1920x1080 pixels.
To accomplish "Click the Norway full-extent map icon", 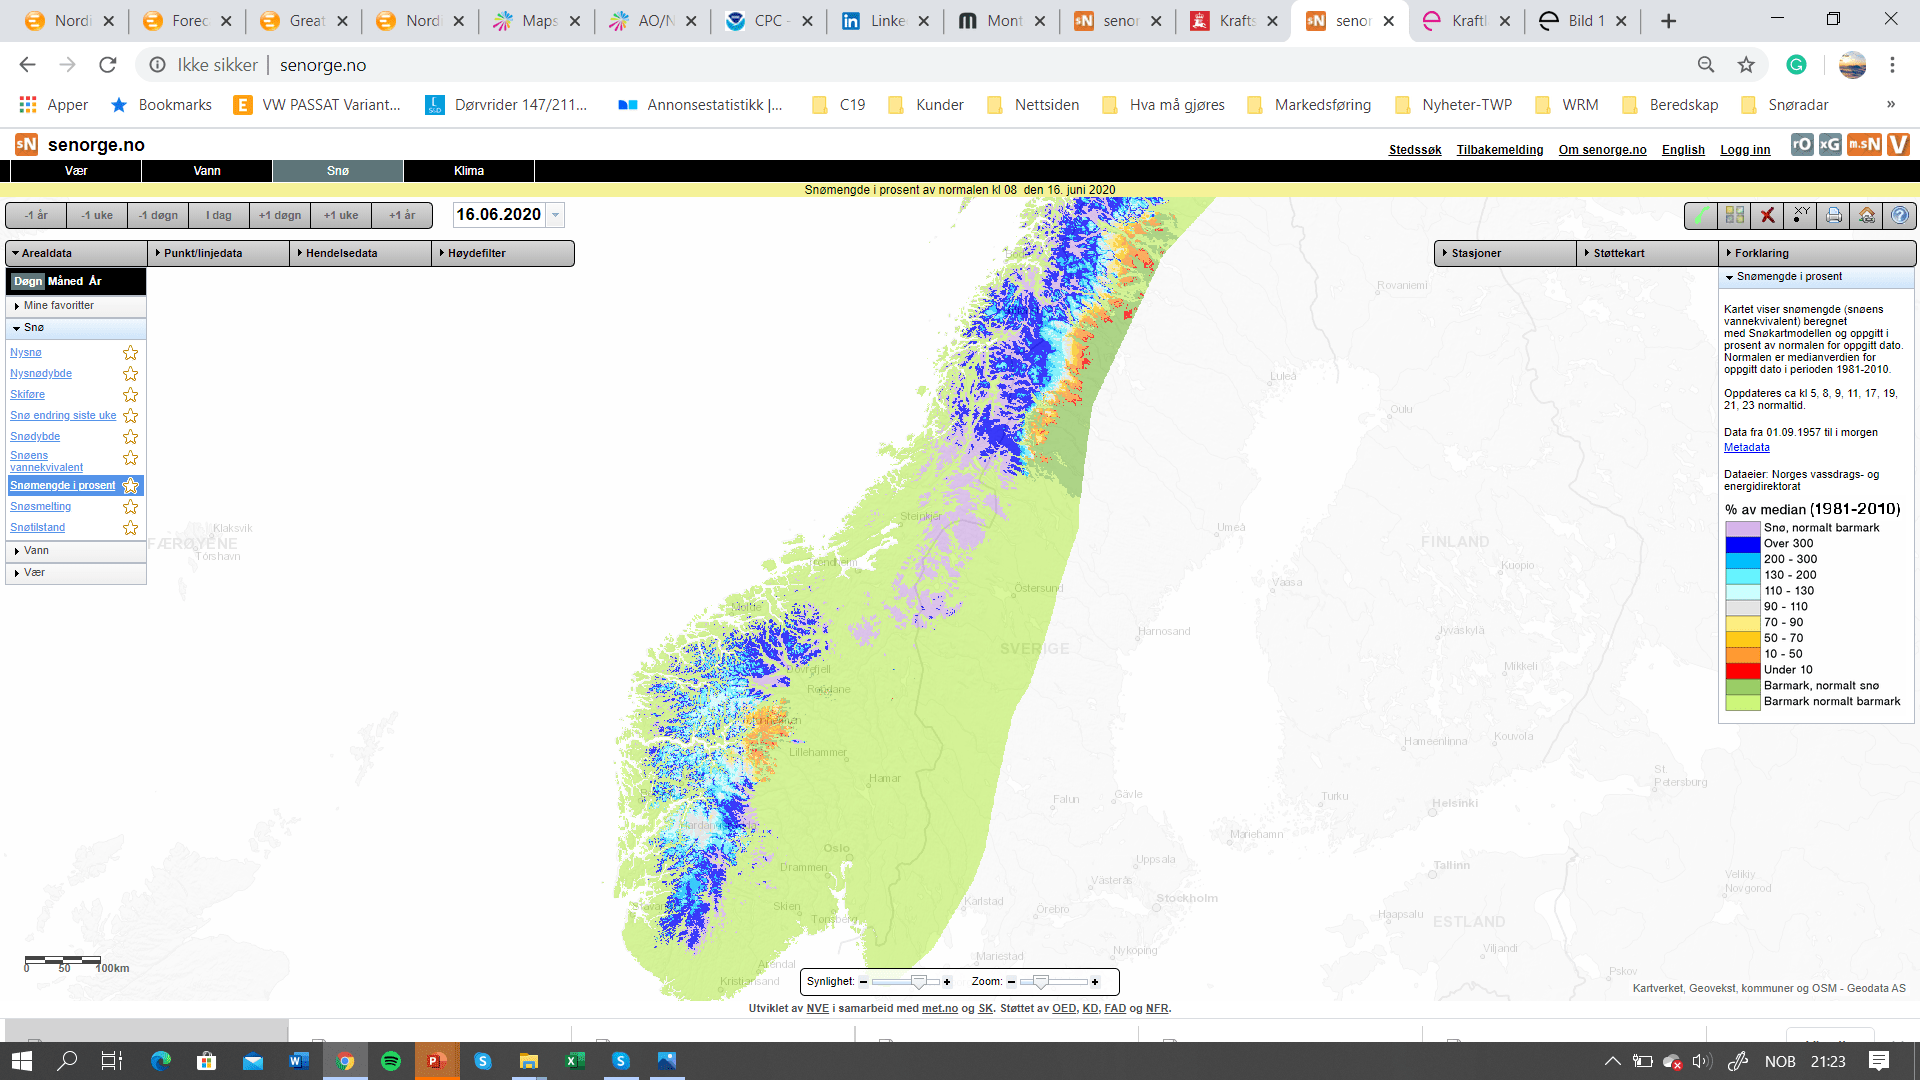I will 1701,215.
